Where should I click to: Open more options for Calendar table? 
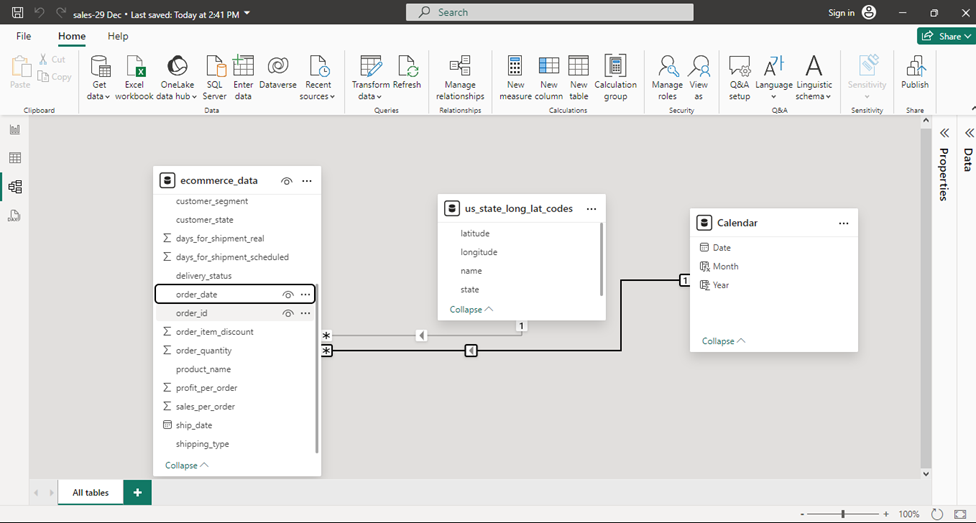pyautogui.click(x=843, y=223)
